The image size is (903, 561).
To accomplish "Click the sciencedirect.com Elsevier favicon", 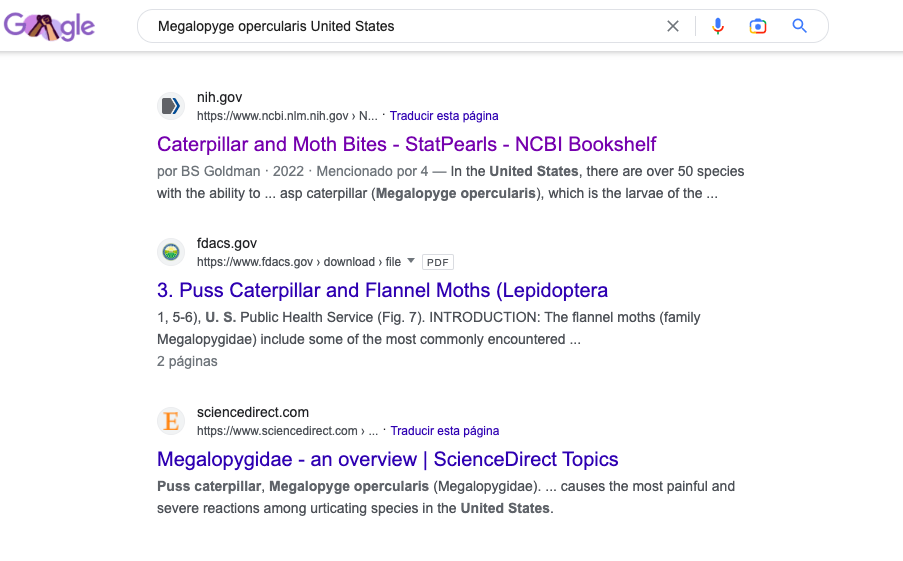I will [x=171, y=421].
